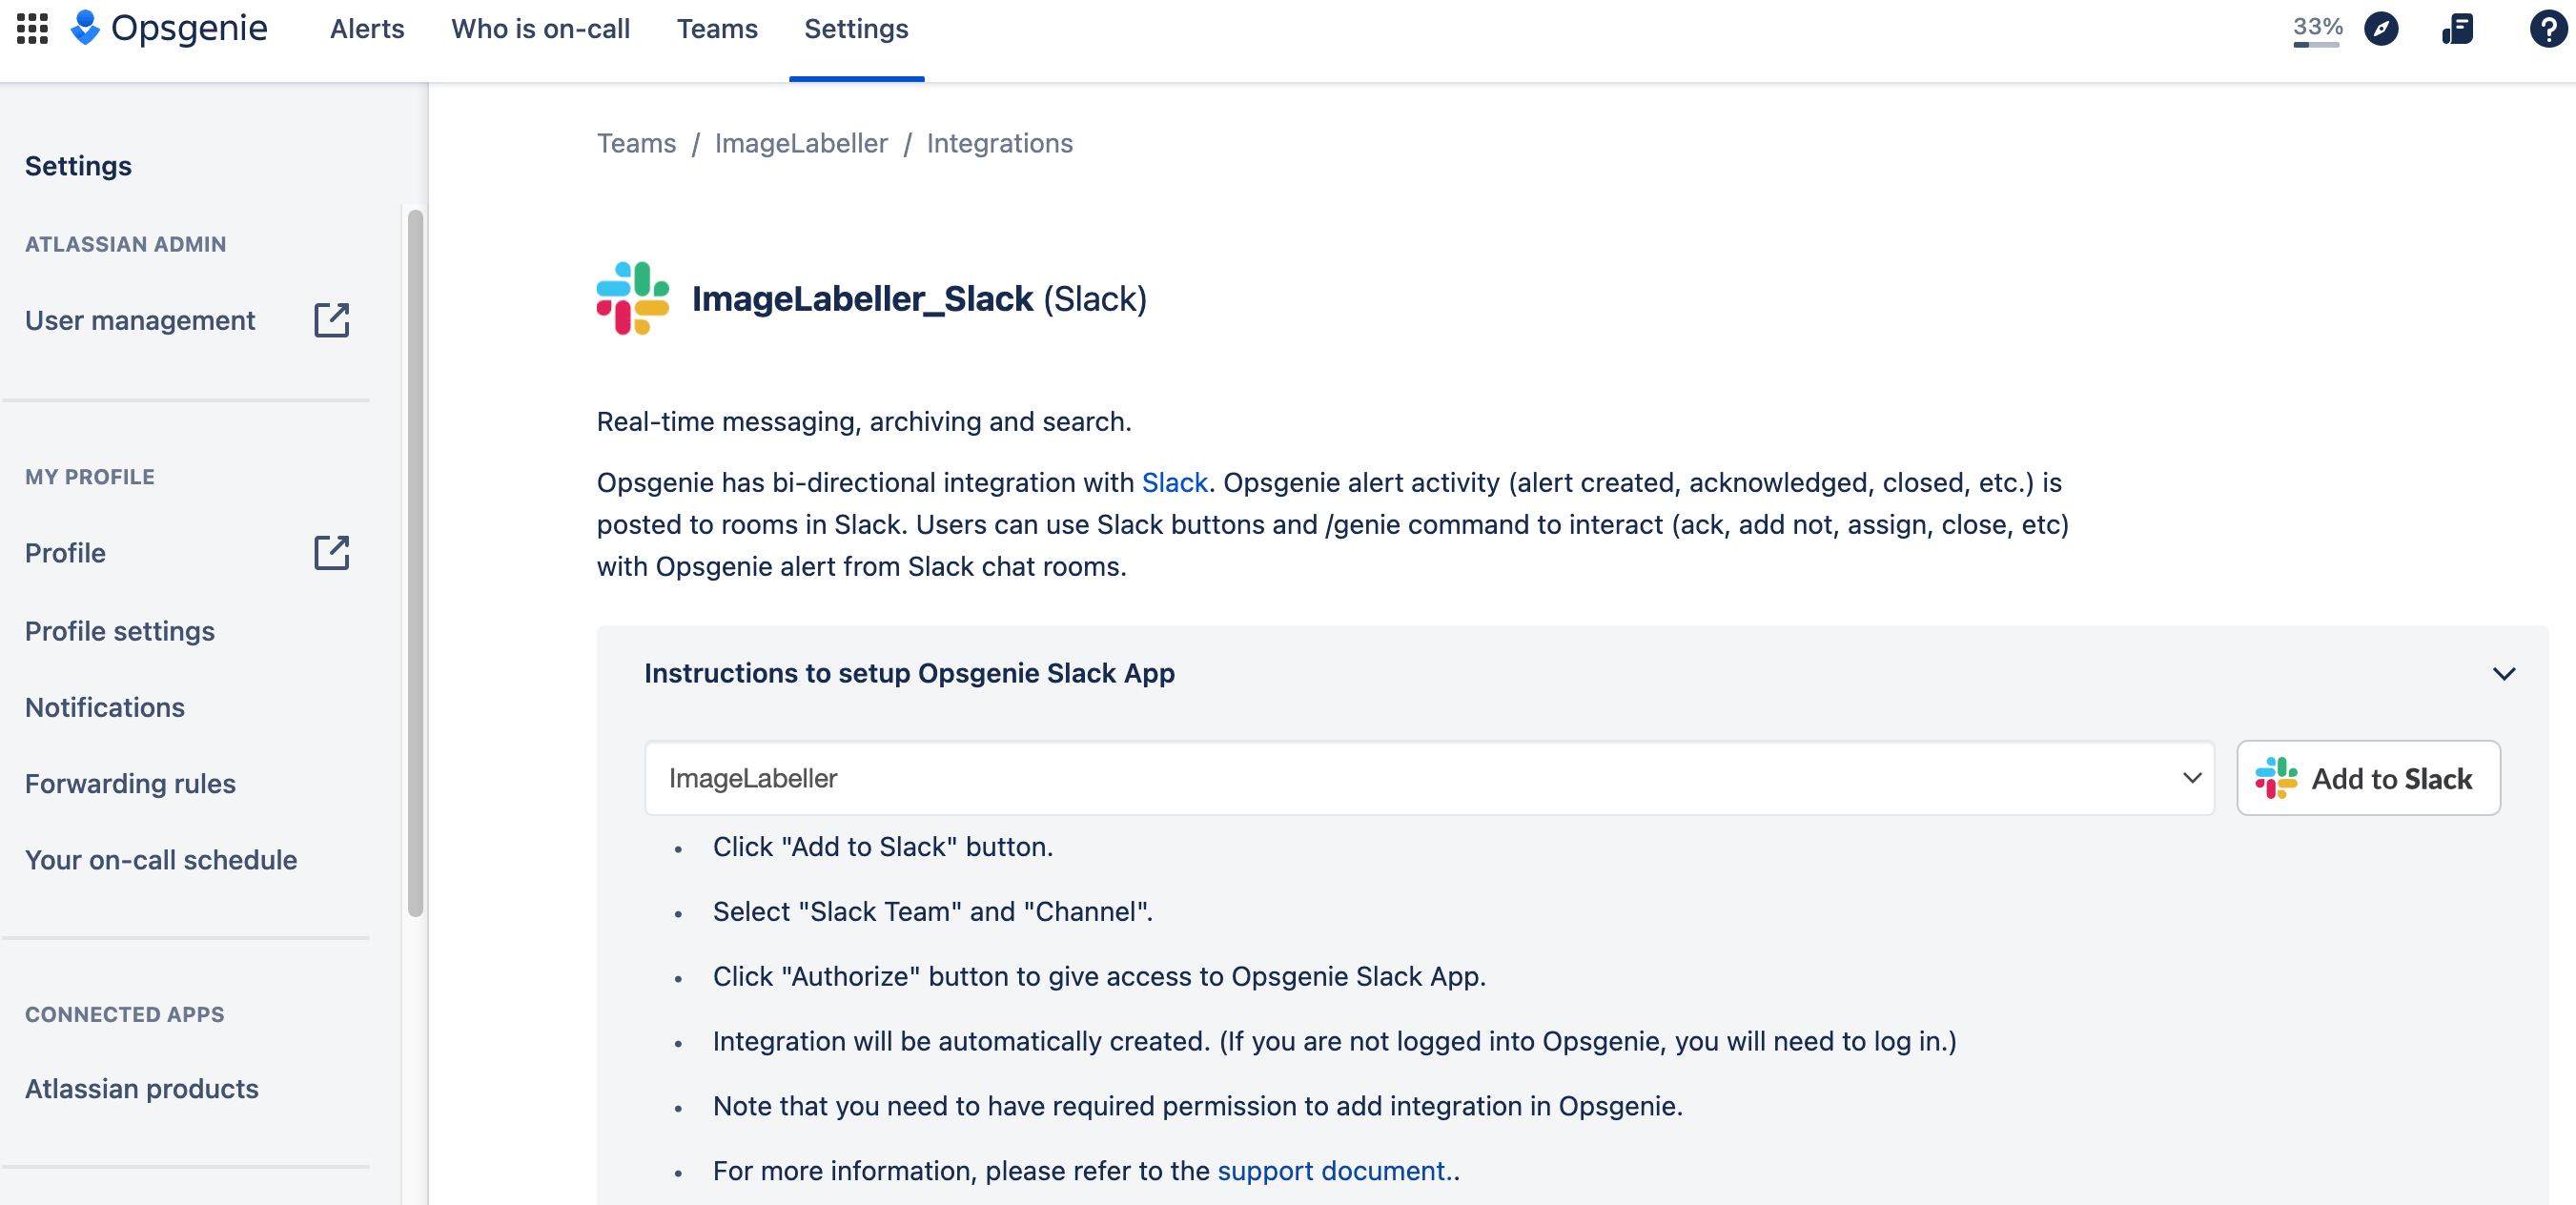2576x1205 pixels.
Task: Click the ImageLabeller breadcrumb link
Action: tap(802, 143)
